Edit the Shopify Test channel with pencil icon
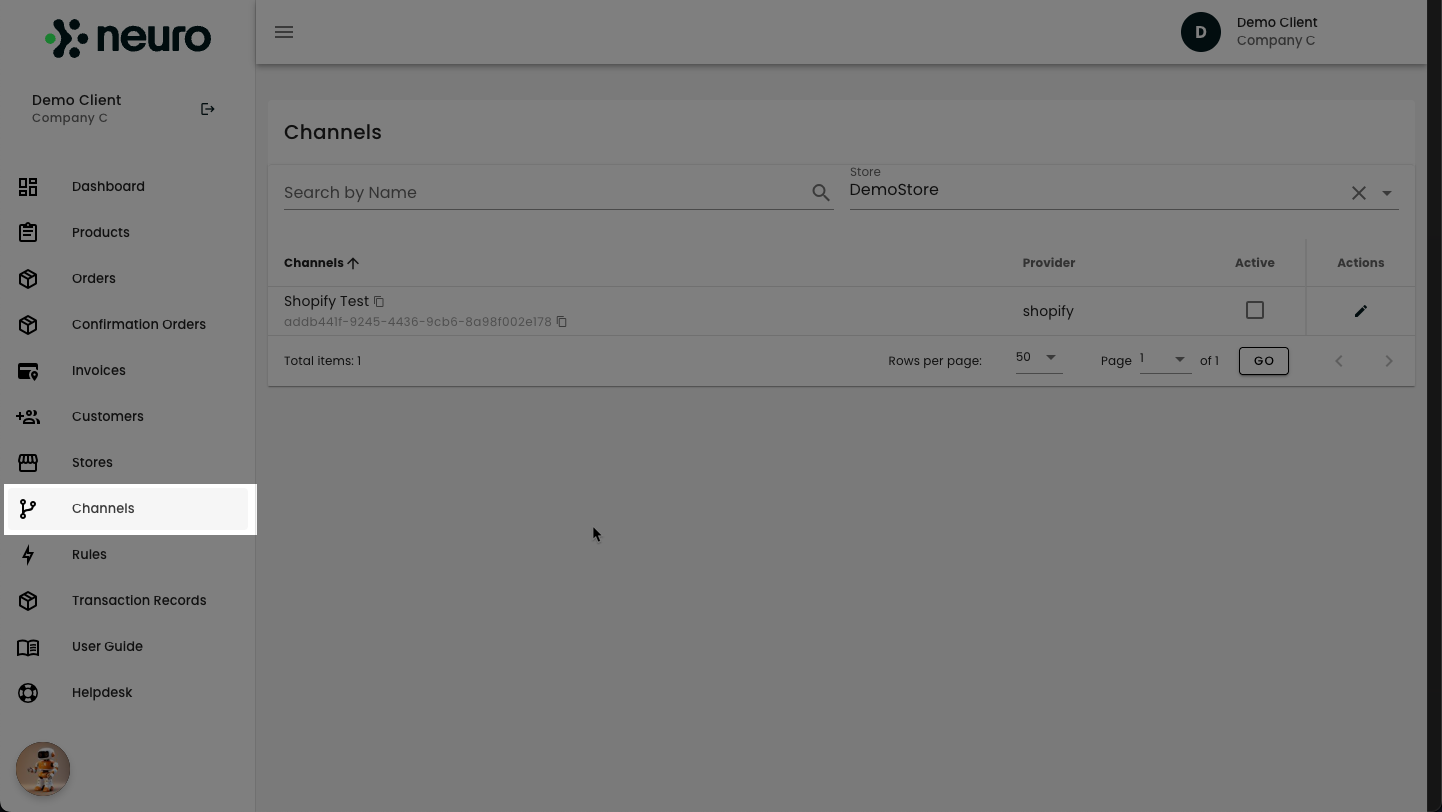The width and height of the screenshot is (1442, 812). 1360,311
